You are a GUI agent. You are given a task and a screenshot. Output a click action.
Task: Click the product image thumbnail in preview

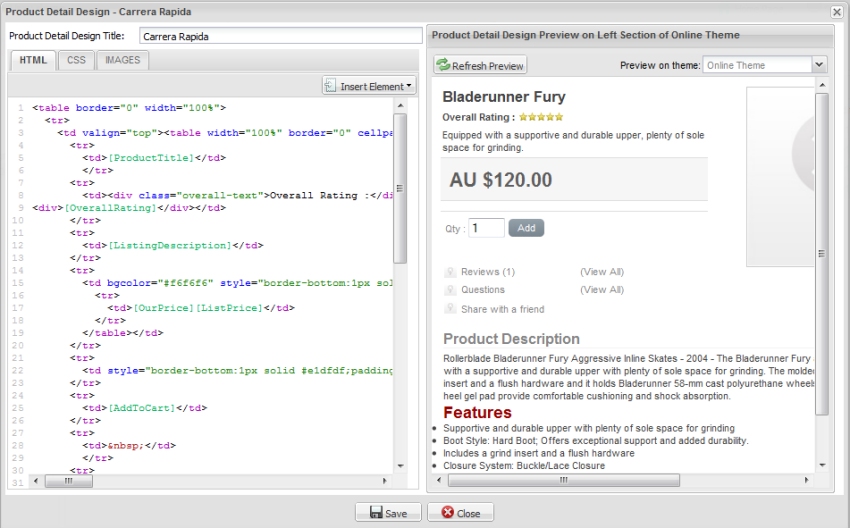pyautogui.click(x=781, y=177)
